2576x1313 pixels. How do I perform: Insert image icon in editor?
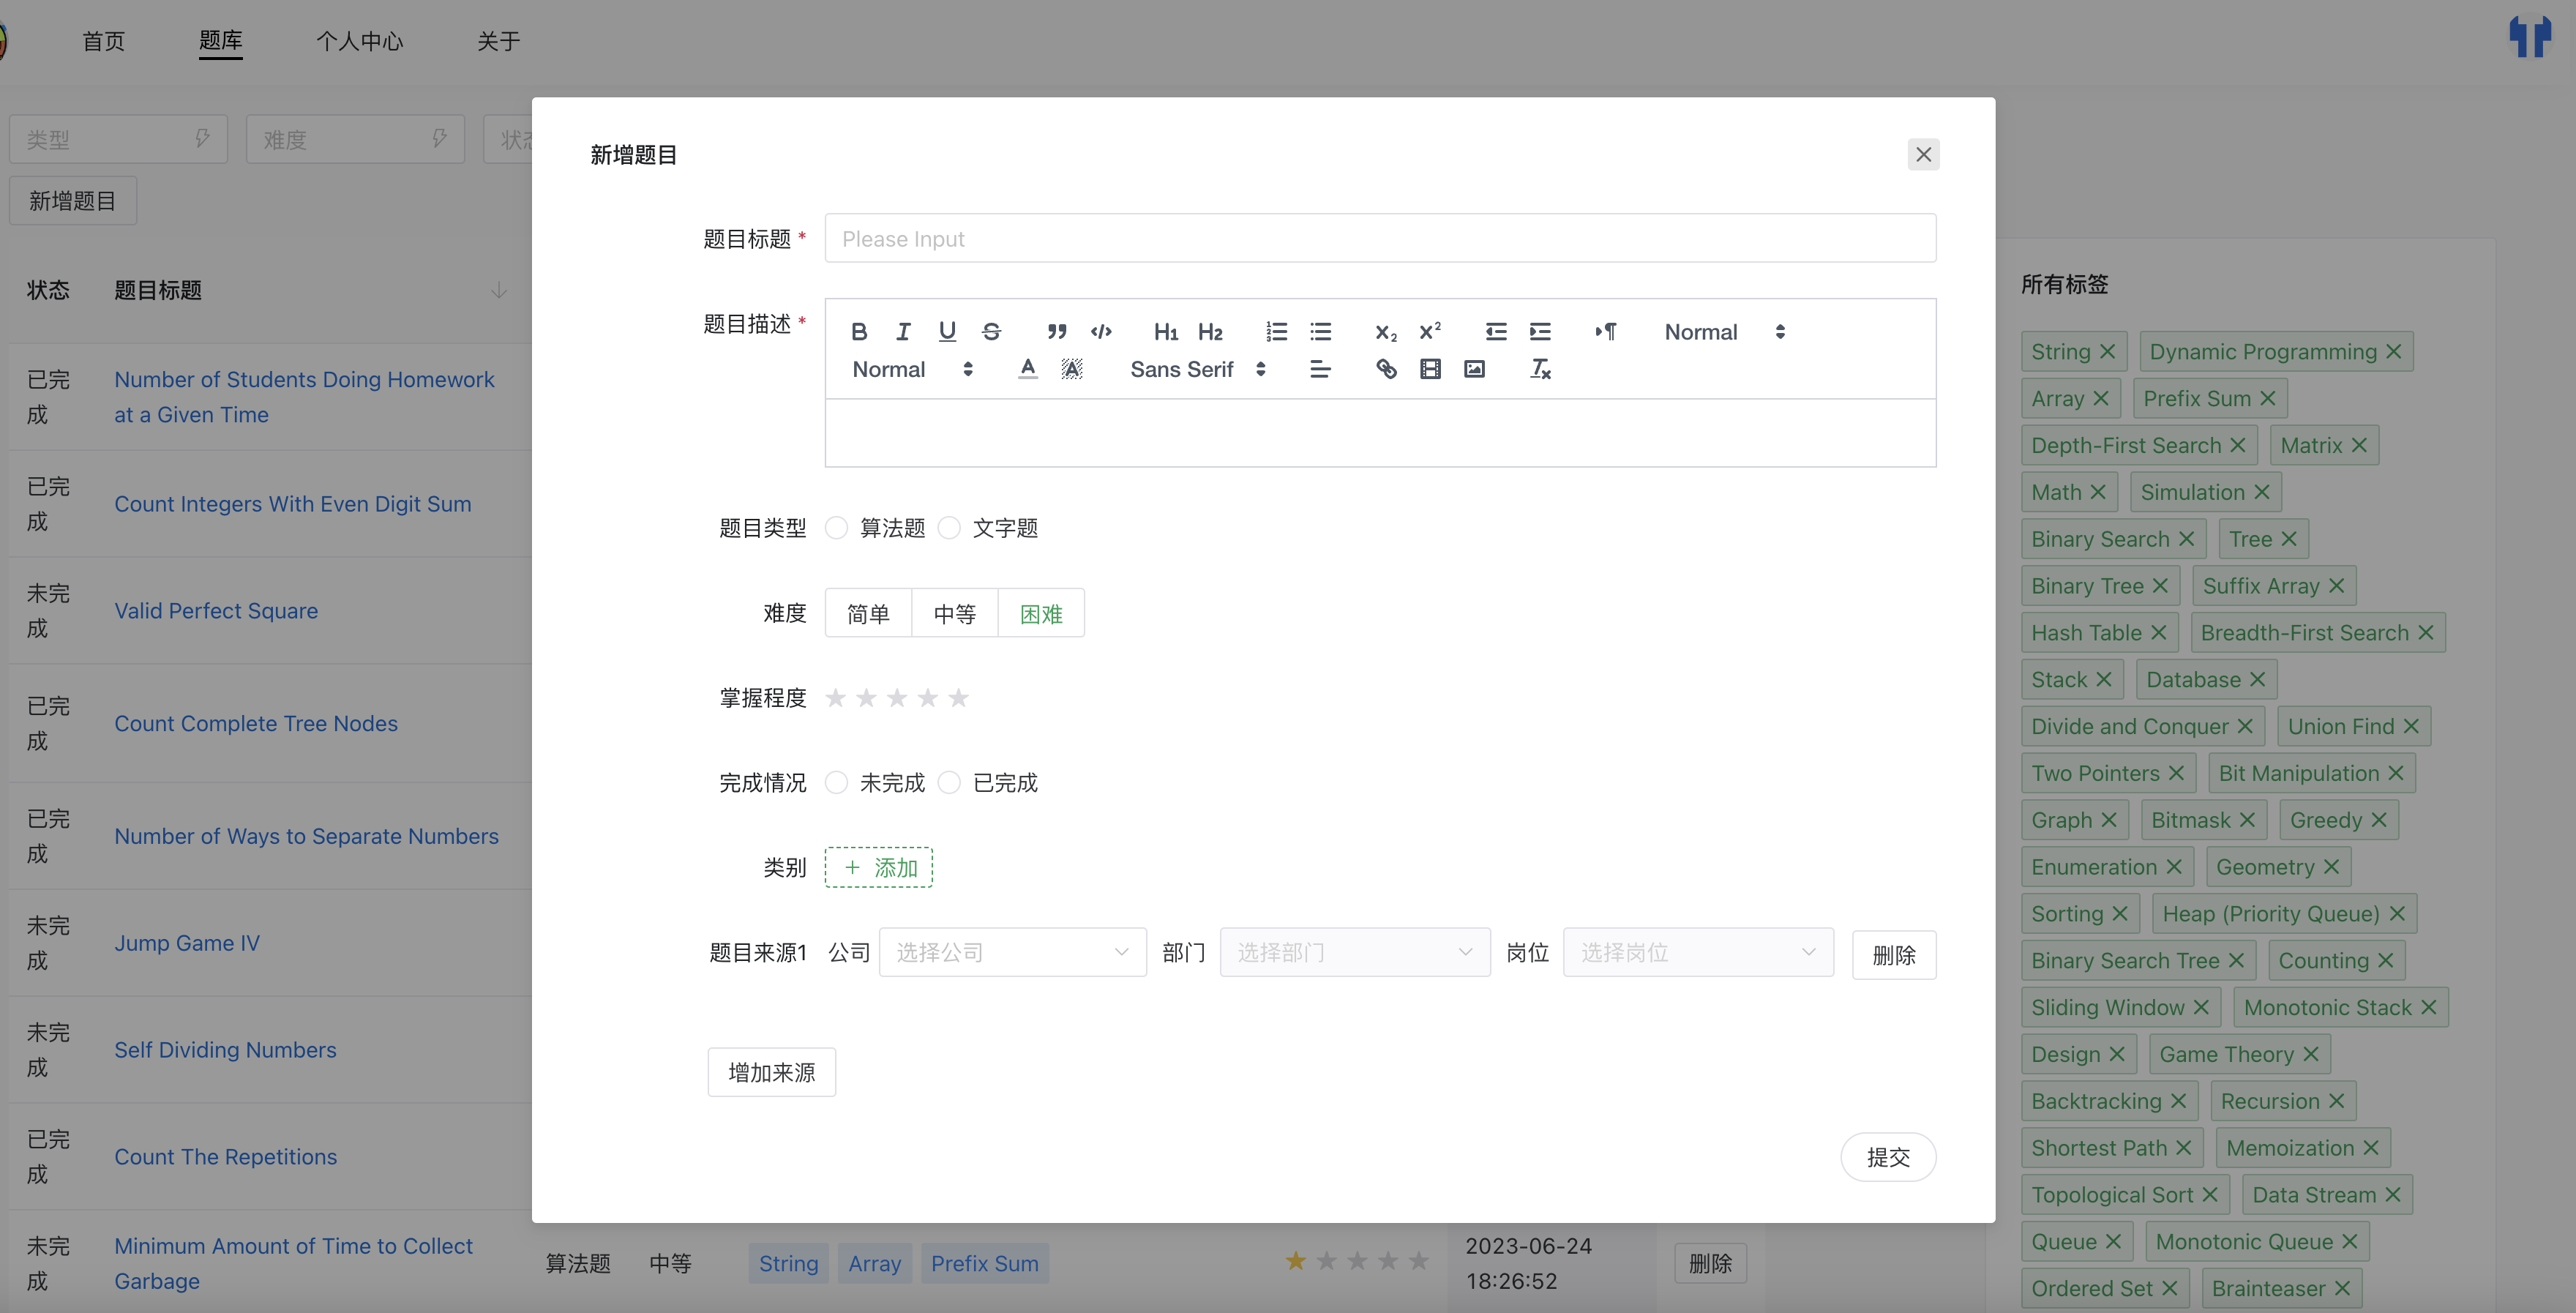(x=1474, y=369)
